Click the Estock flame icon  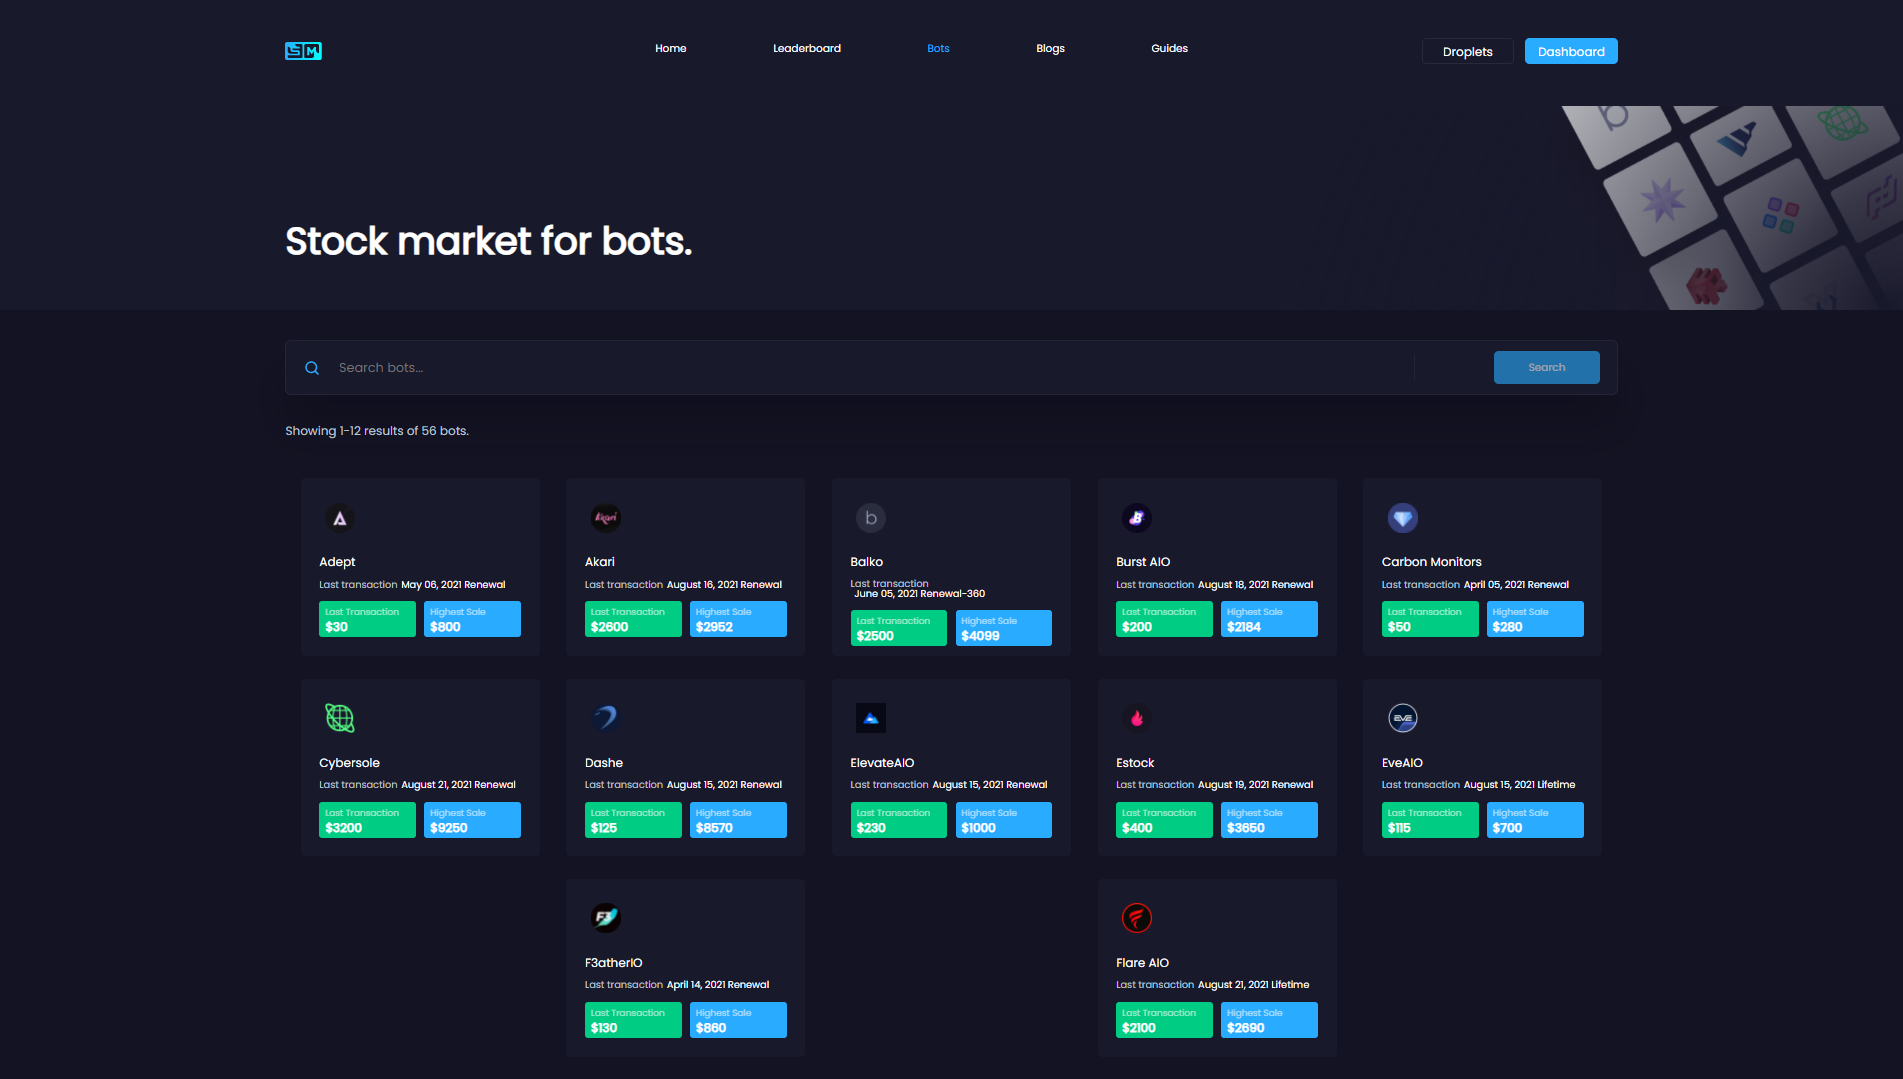pos(1136,718)
